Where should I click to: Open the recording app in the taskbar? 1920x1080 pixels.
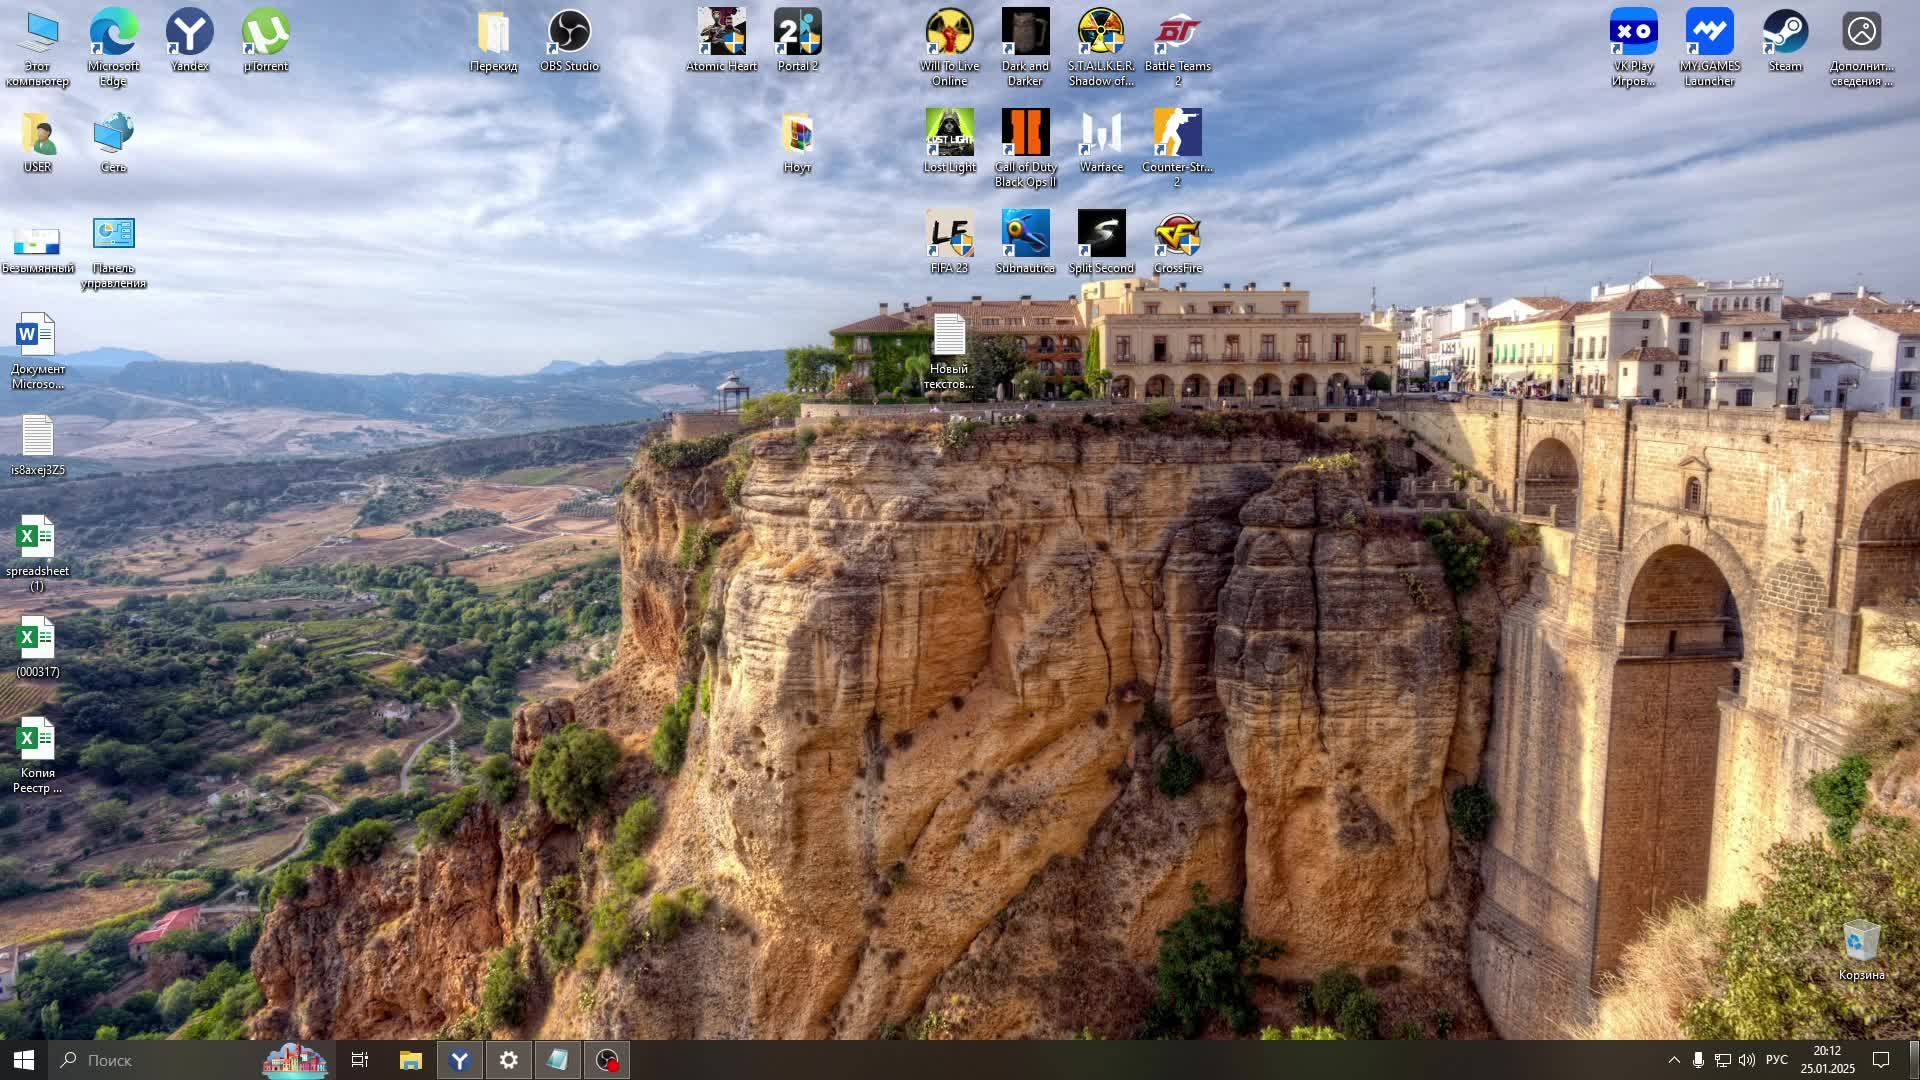tap(607, 1060)
